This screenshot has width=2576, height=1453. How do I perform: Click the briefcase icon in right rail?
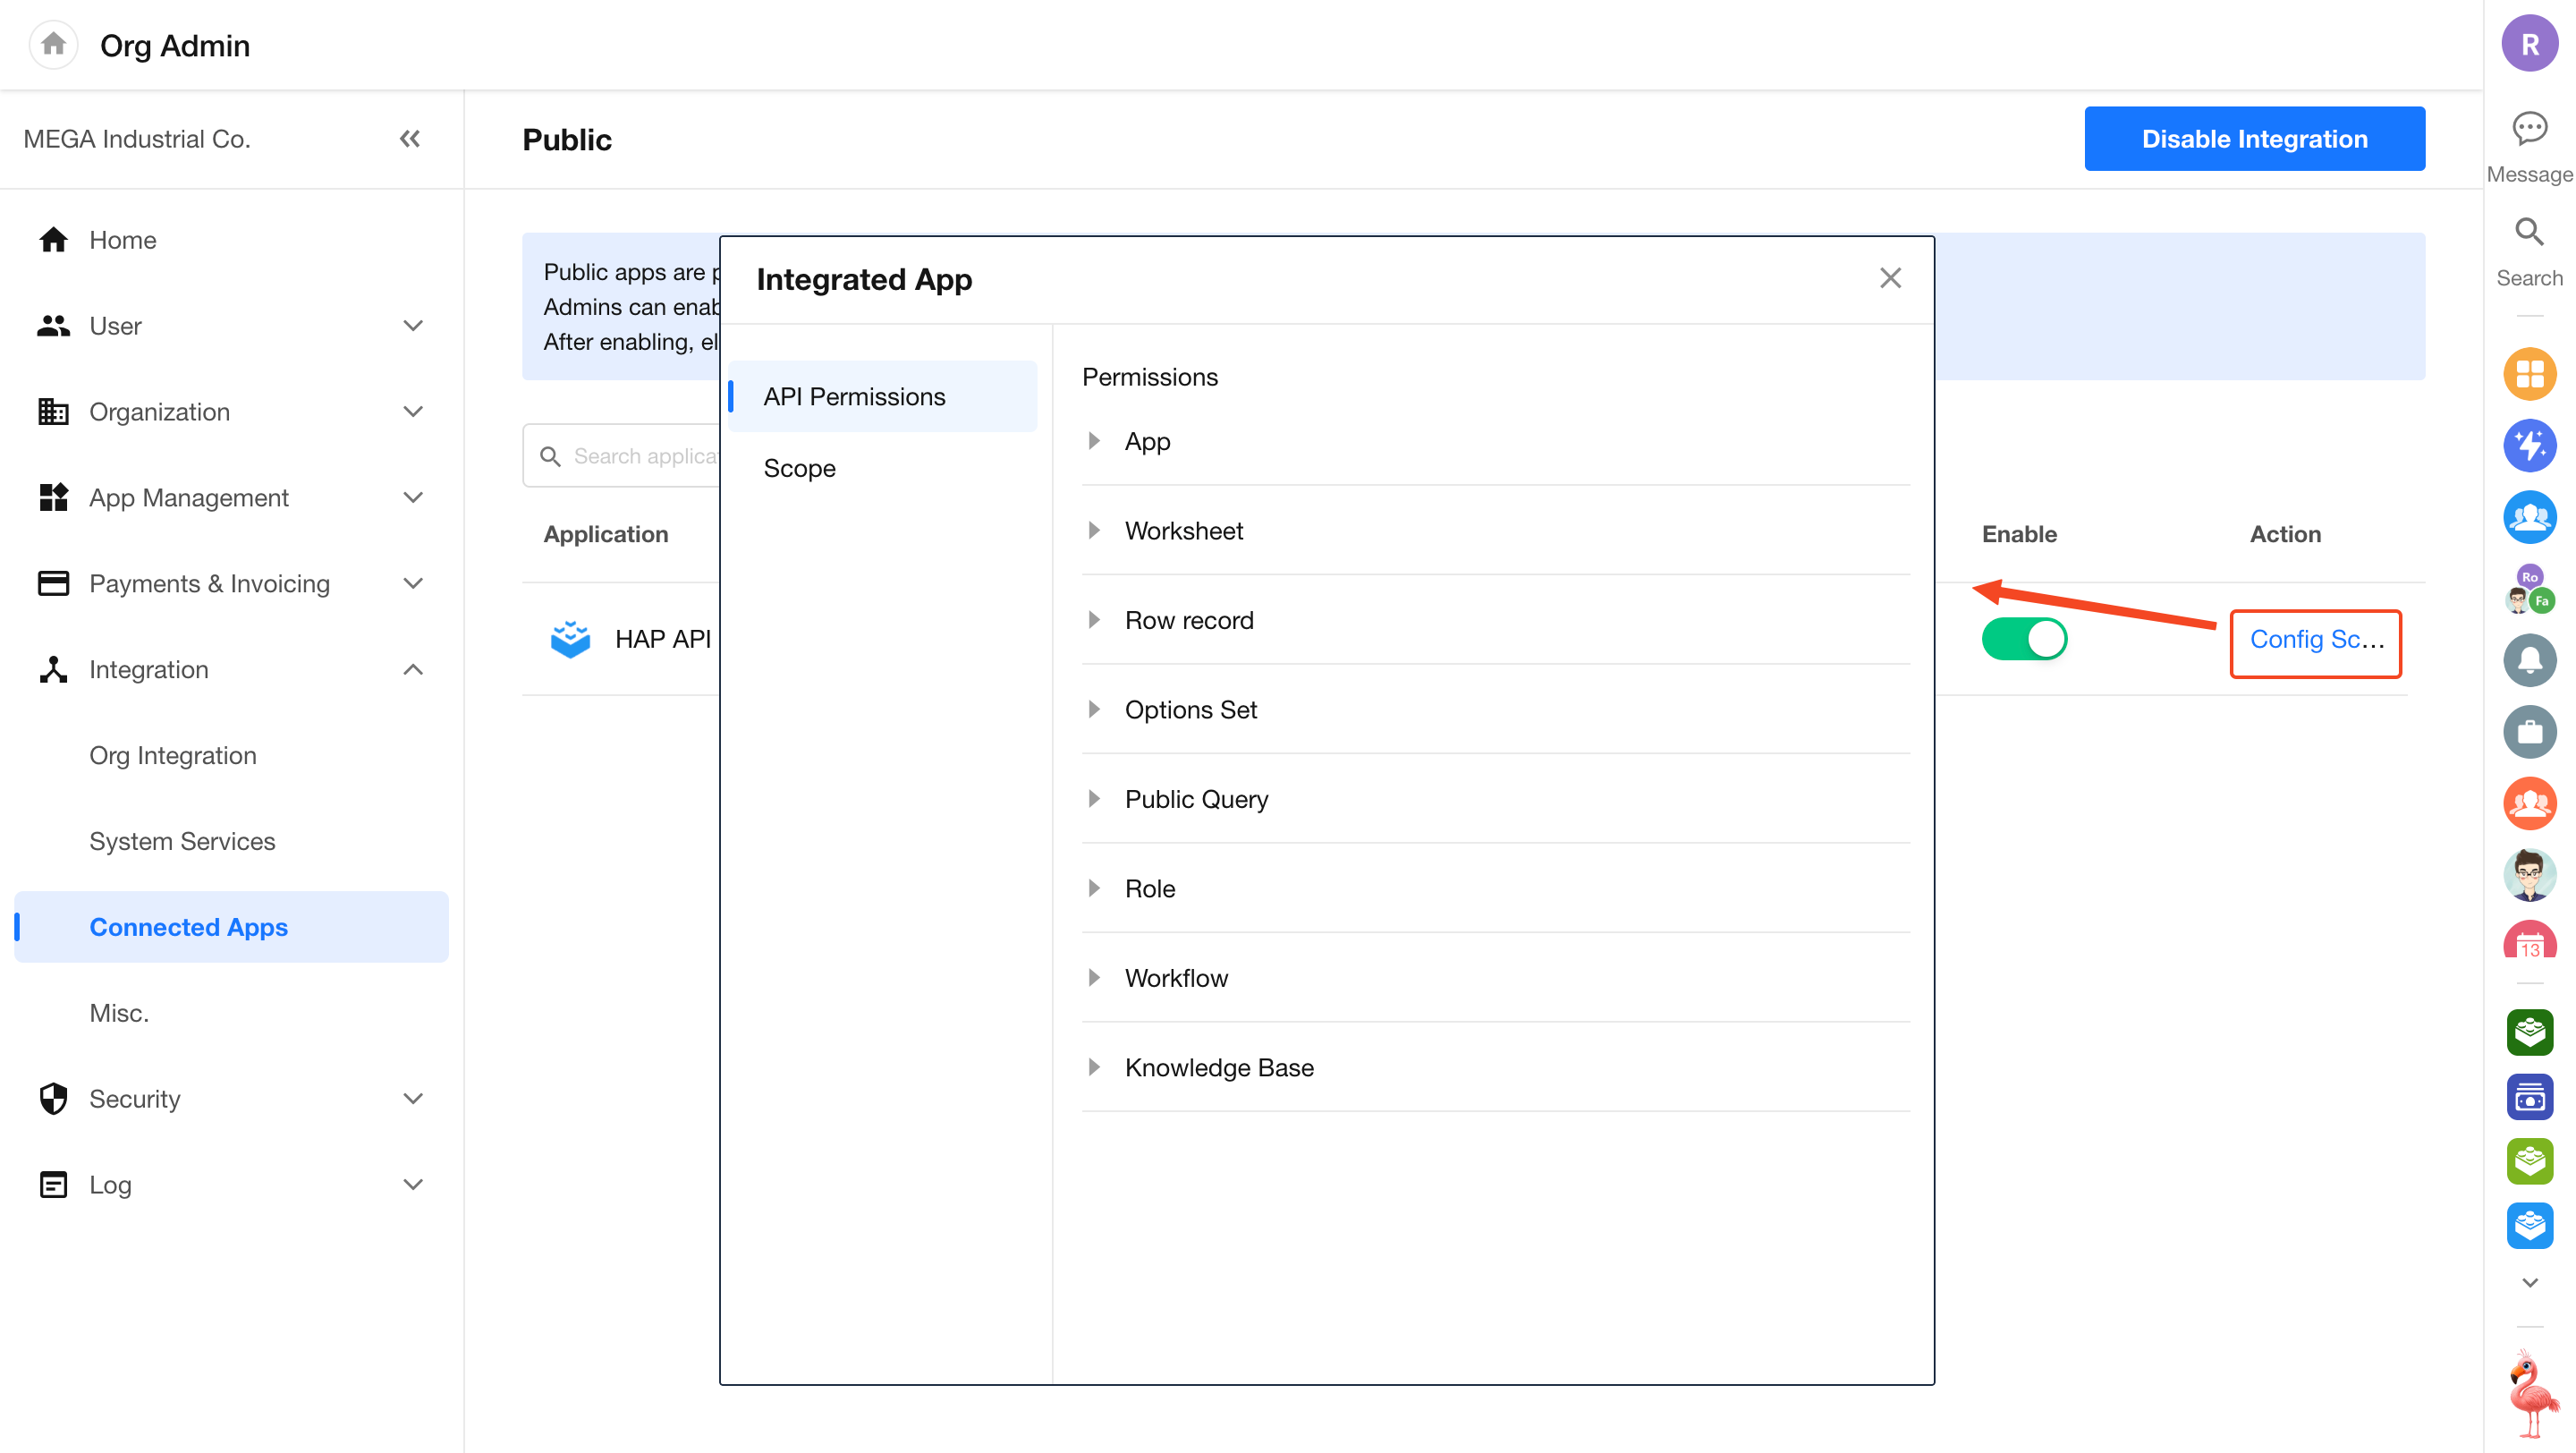coord(2529,732)
